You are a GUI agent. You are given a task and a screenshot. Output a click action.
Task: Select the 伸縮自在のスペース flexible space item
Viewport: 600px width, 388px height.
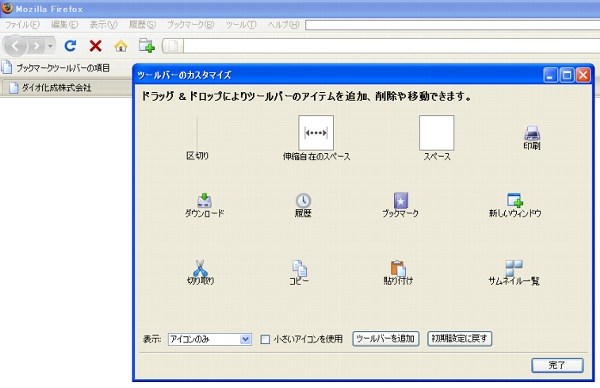(316, 138)
